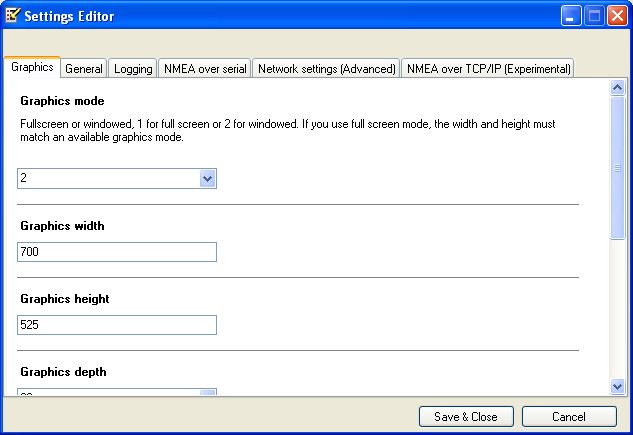Go to Network settings (Advanced) tab
This screenshot has height=435, width=633.
(x=326, y=69)
